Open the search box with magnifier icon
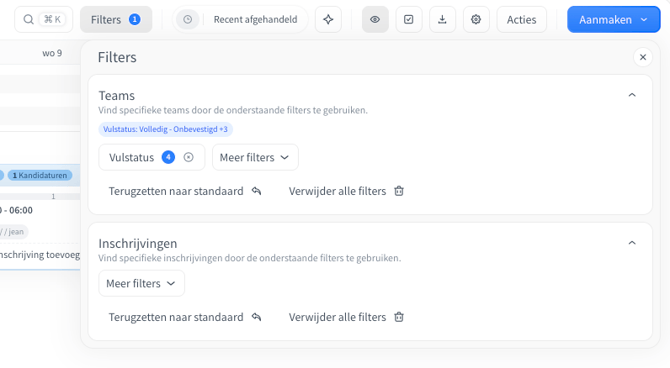This screenshot has width=670, height=368. tap(44, 19)
